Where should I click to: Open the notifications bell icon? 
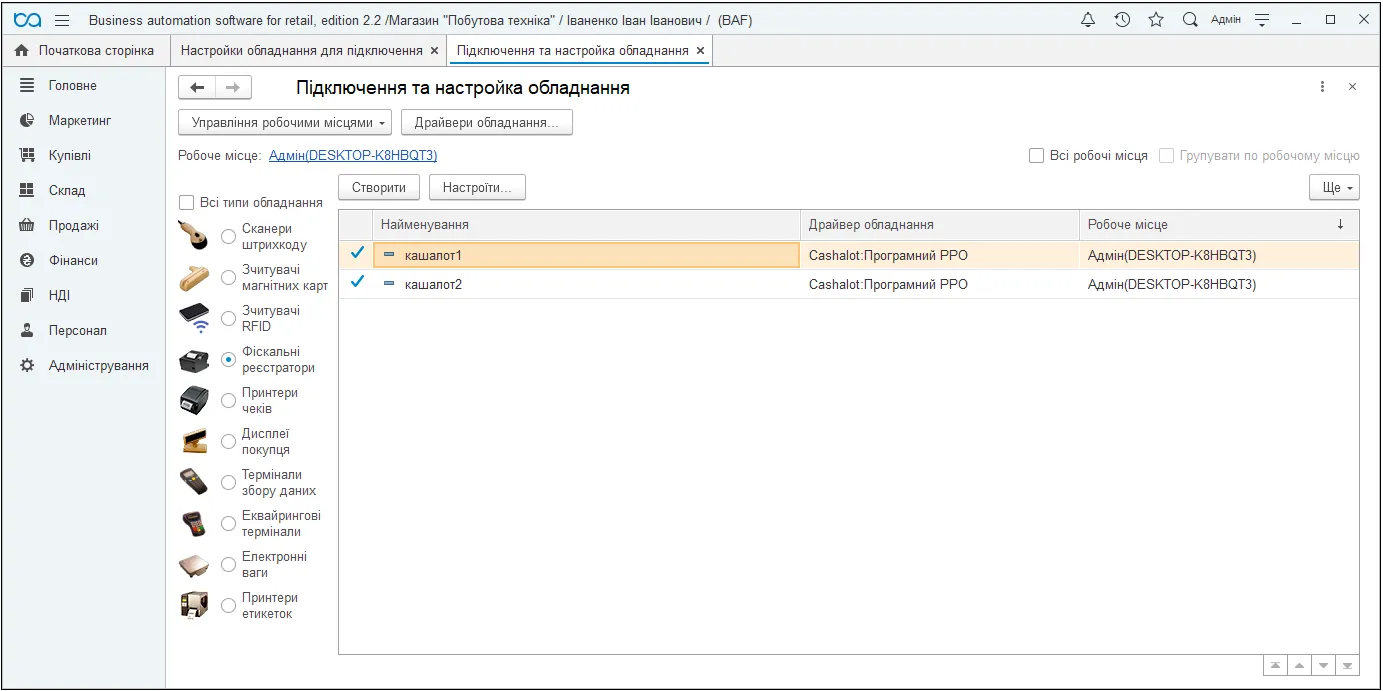(x=1088, y=20)
